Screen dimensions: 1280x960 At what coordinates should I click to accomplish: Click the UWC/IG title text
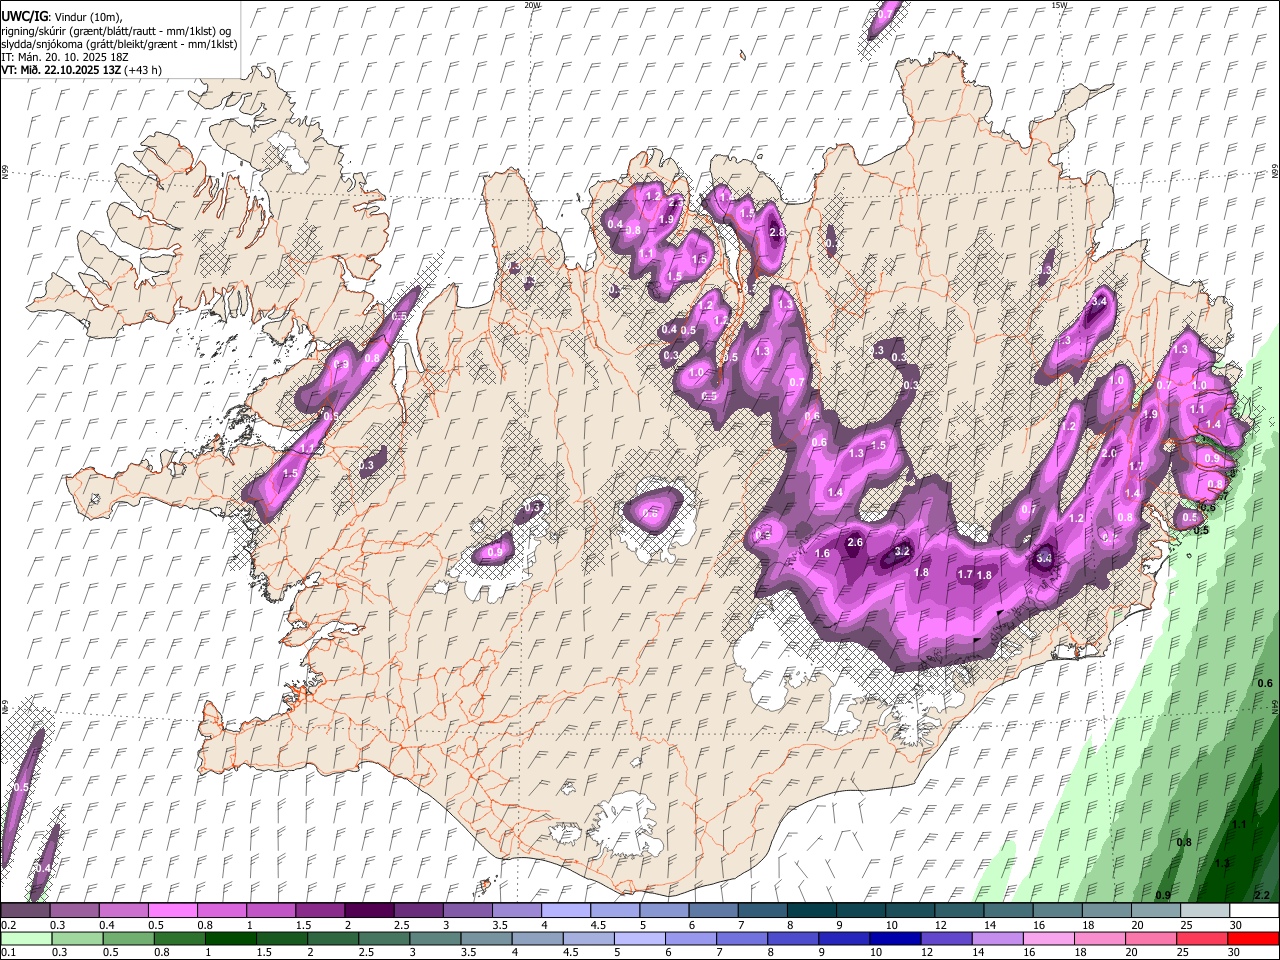(23, 16)
